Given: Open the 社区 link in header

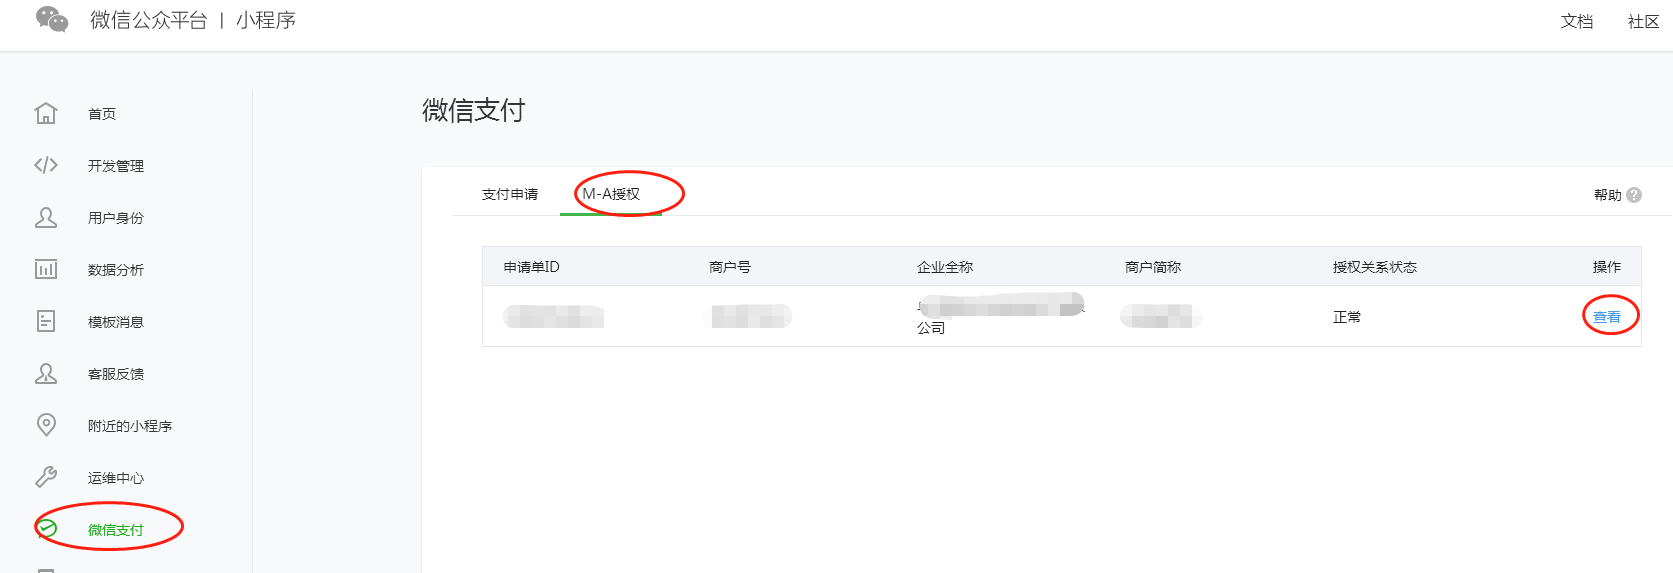Looking at the screenshot, I should pos(1643,21).
